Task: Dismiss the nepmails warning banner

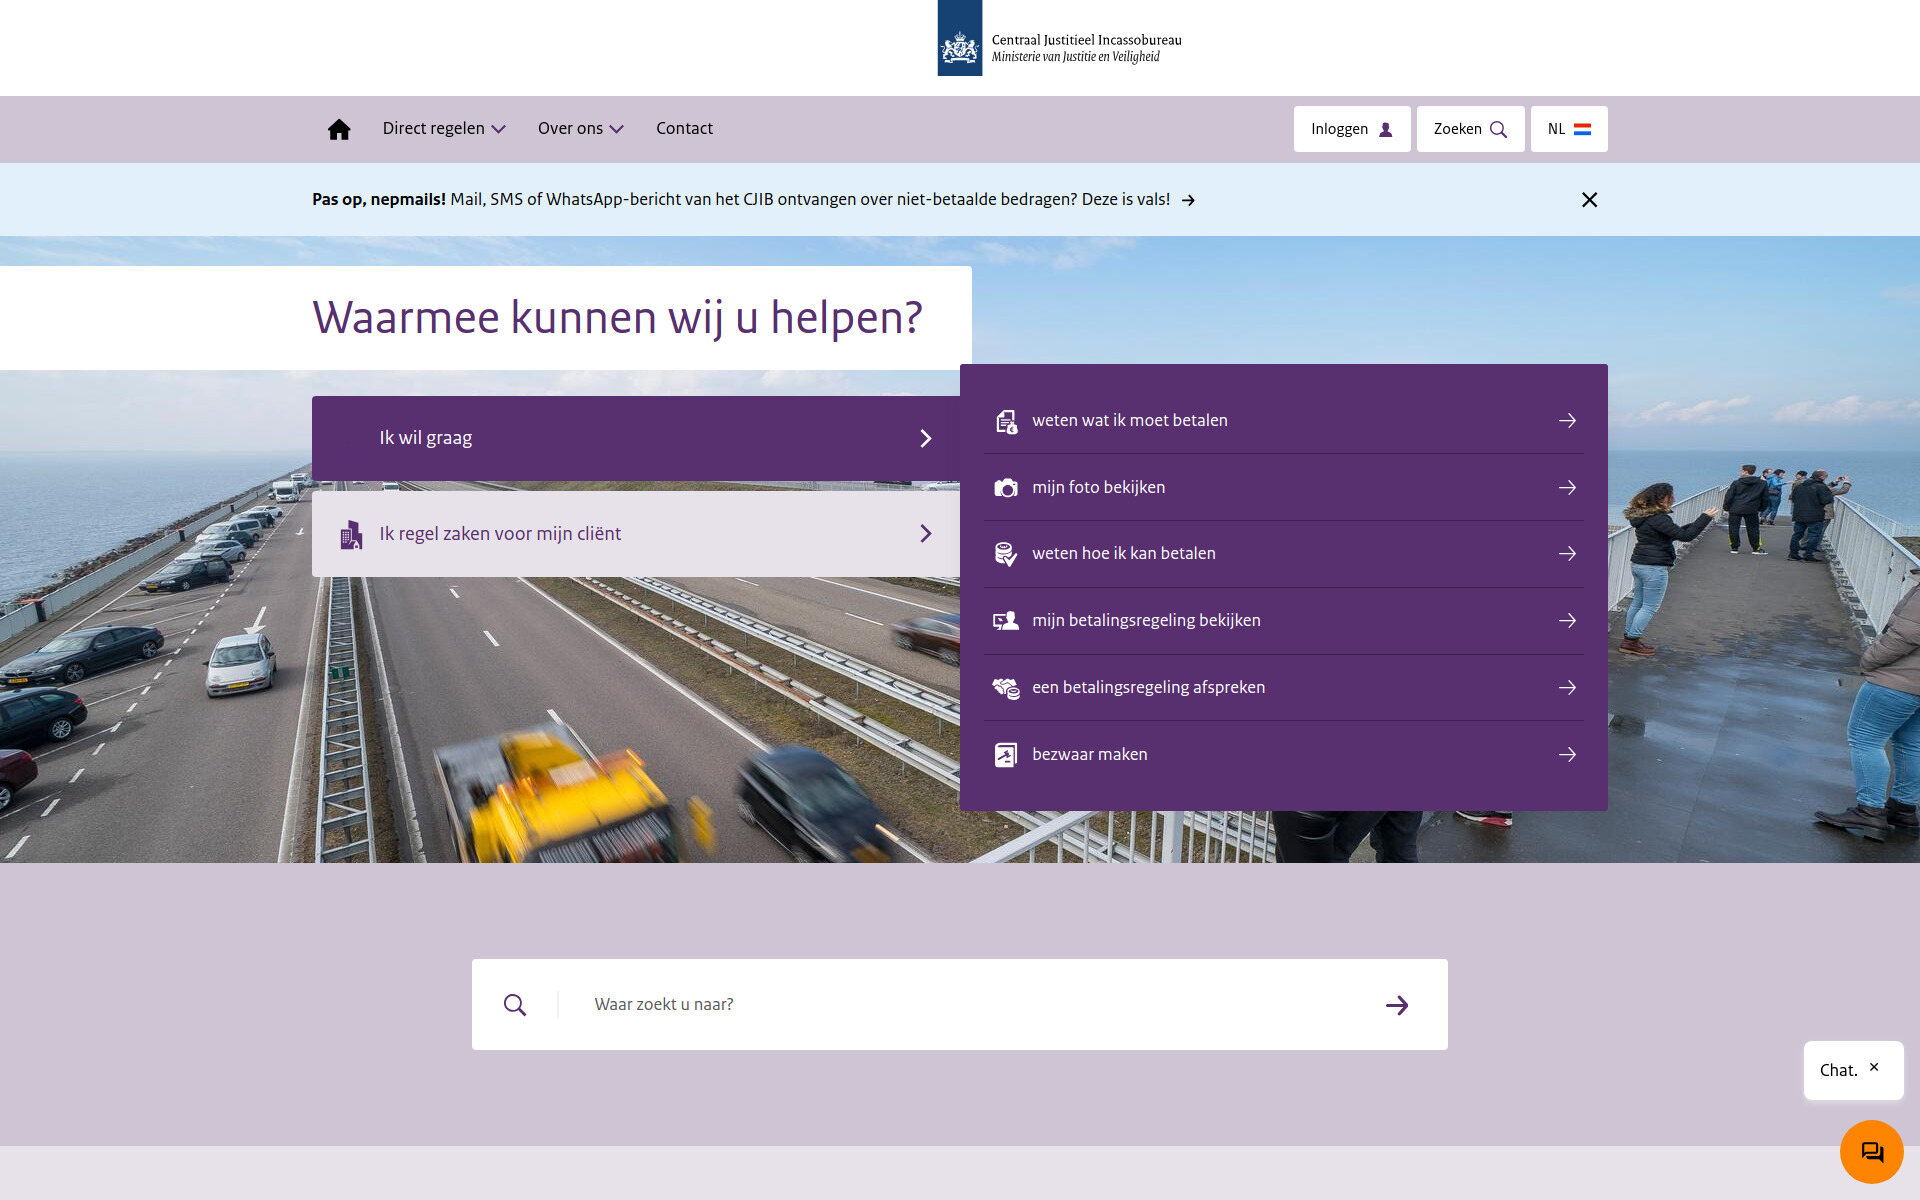Action: click(x=1589, y=200)
